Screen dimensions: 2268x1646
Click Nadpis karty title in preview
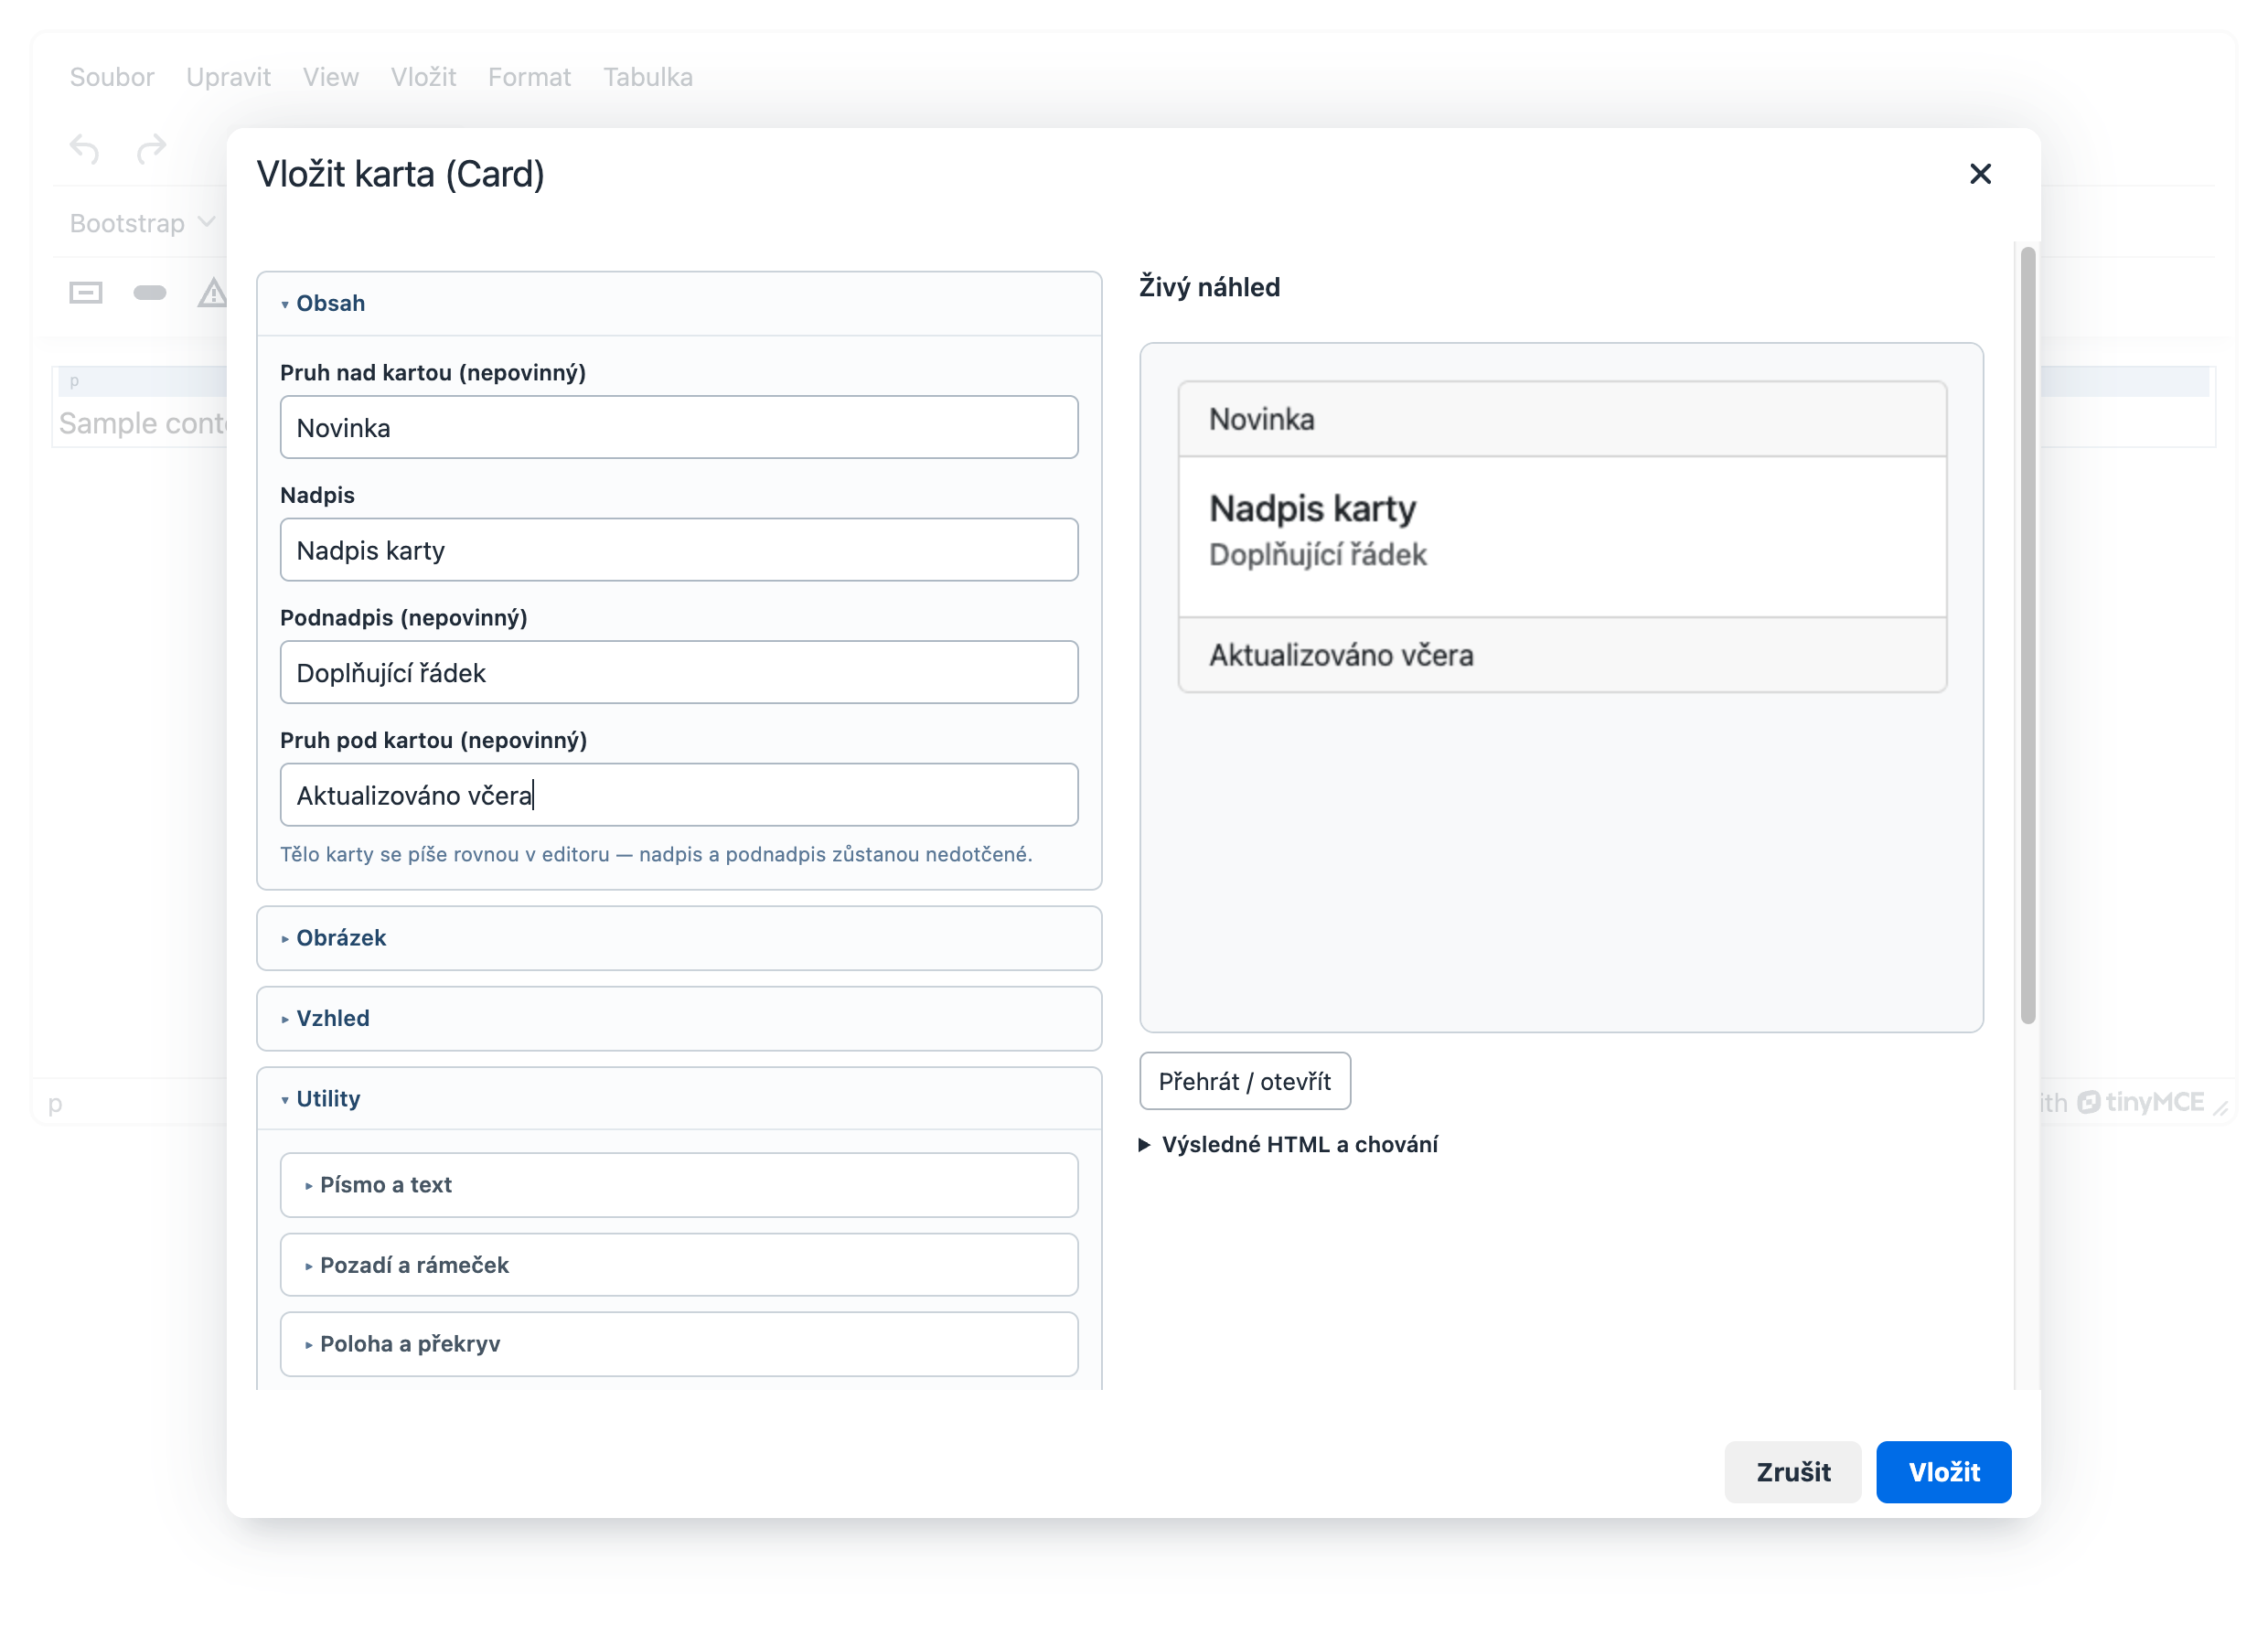[x=1312, y=509]
